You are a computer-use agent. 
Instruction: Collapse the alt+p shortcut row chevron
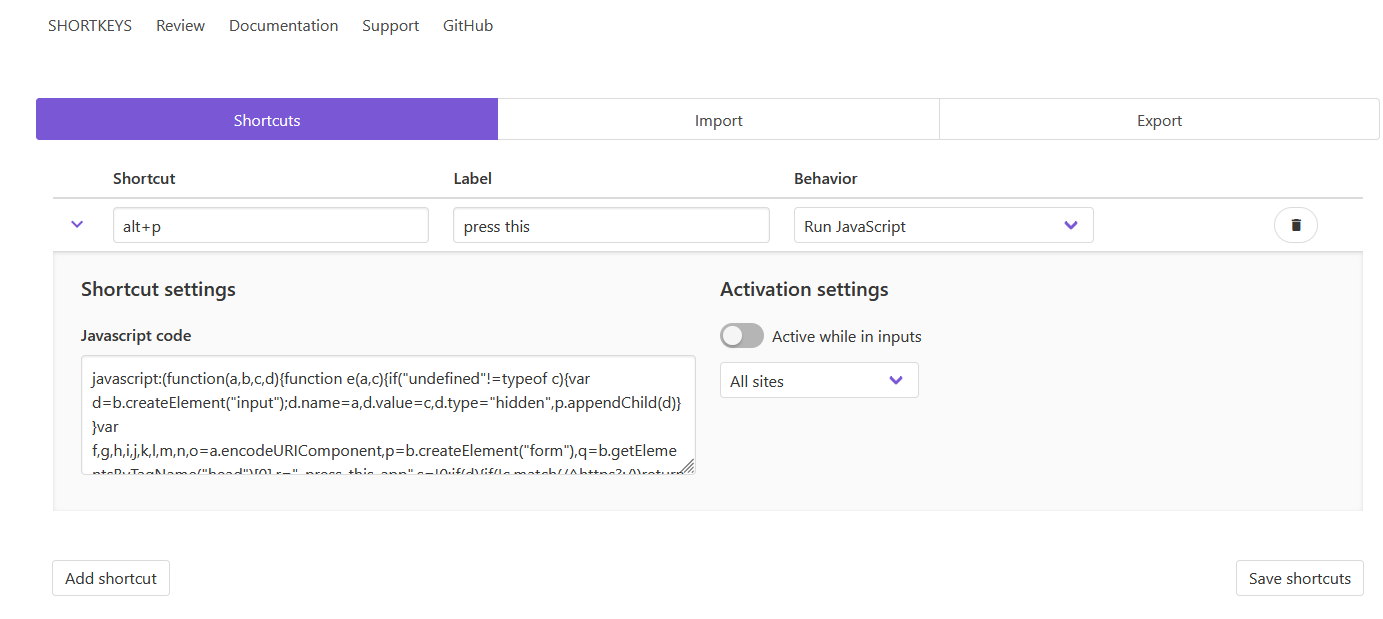coord(78,225)
